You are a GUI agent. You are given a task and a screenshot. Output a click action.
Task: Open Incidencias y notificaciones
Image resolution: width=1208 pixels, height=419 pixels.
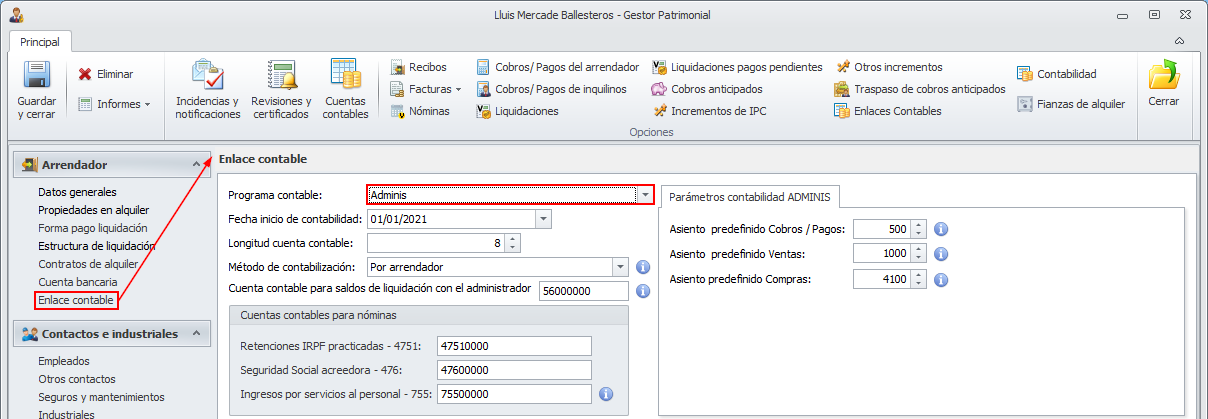tap(208, 91)
